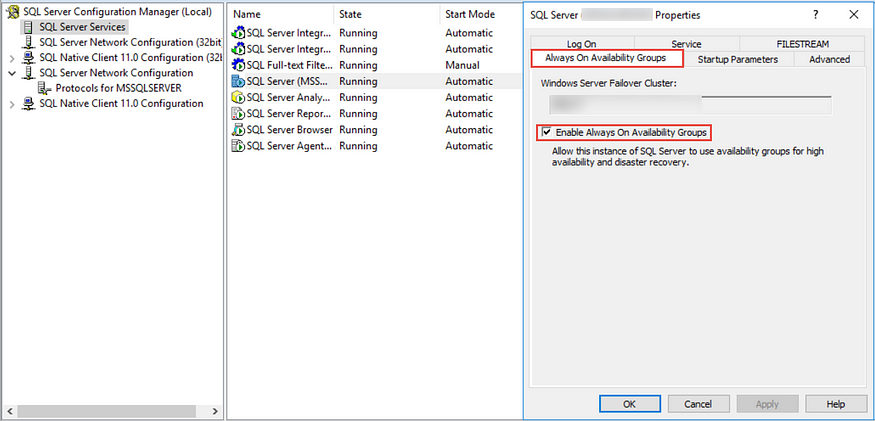Click the first SQL Server Integr... service icon
Screen dimensions: 875x421
click(x=238, y=33)
